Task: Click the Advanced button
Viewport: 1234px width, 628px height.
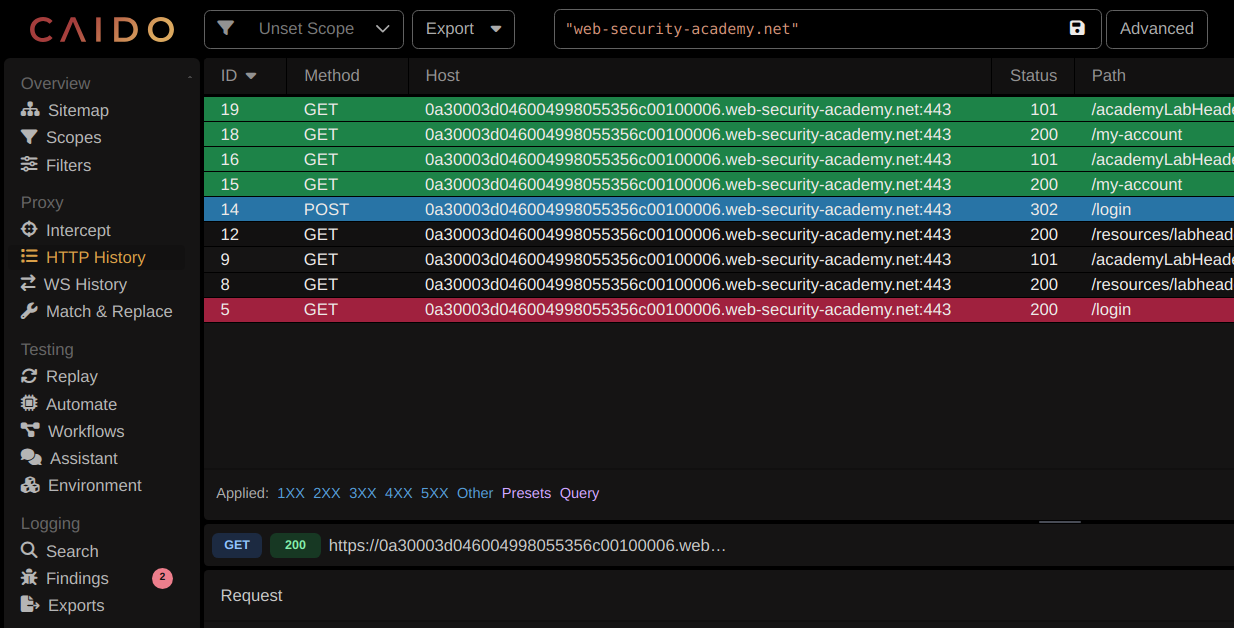Action: (1156, 29)
